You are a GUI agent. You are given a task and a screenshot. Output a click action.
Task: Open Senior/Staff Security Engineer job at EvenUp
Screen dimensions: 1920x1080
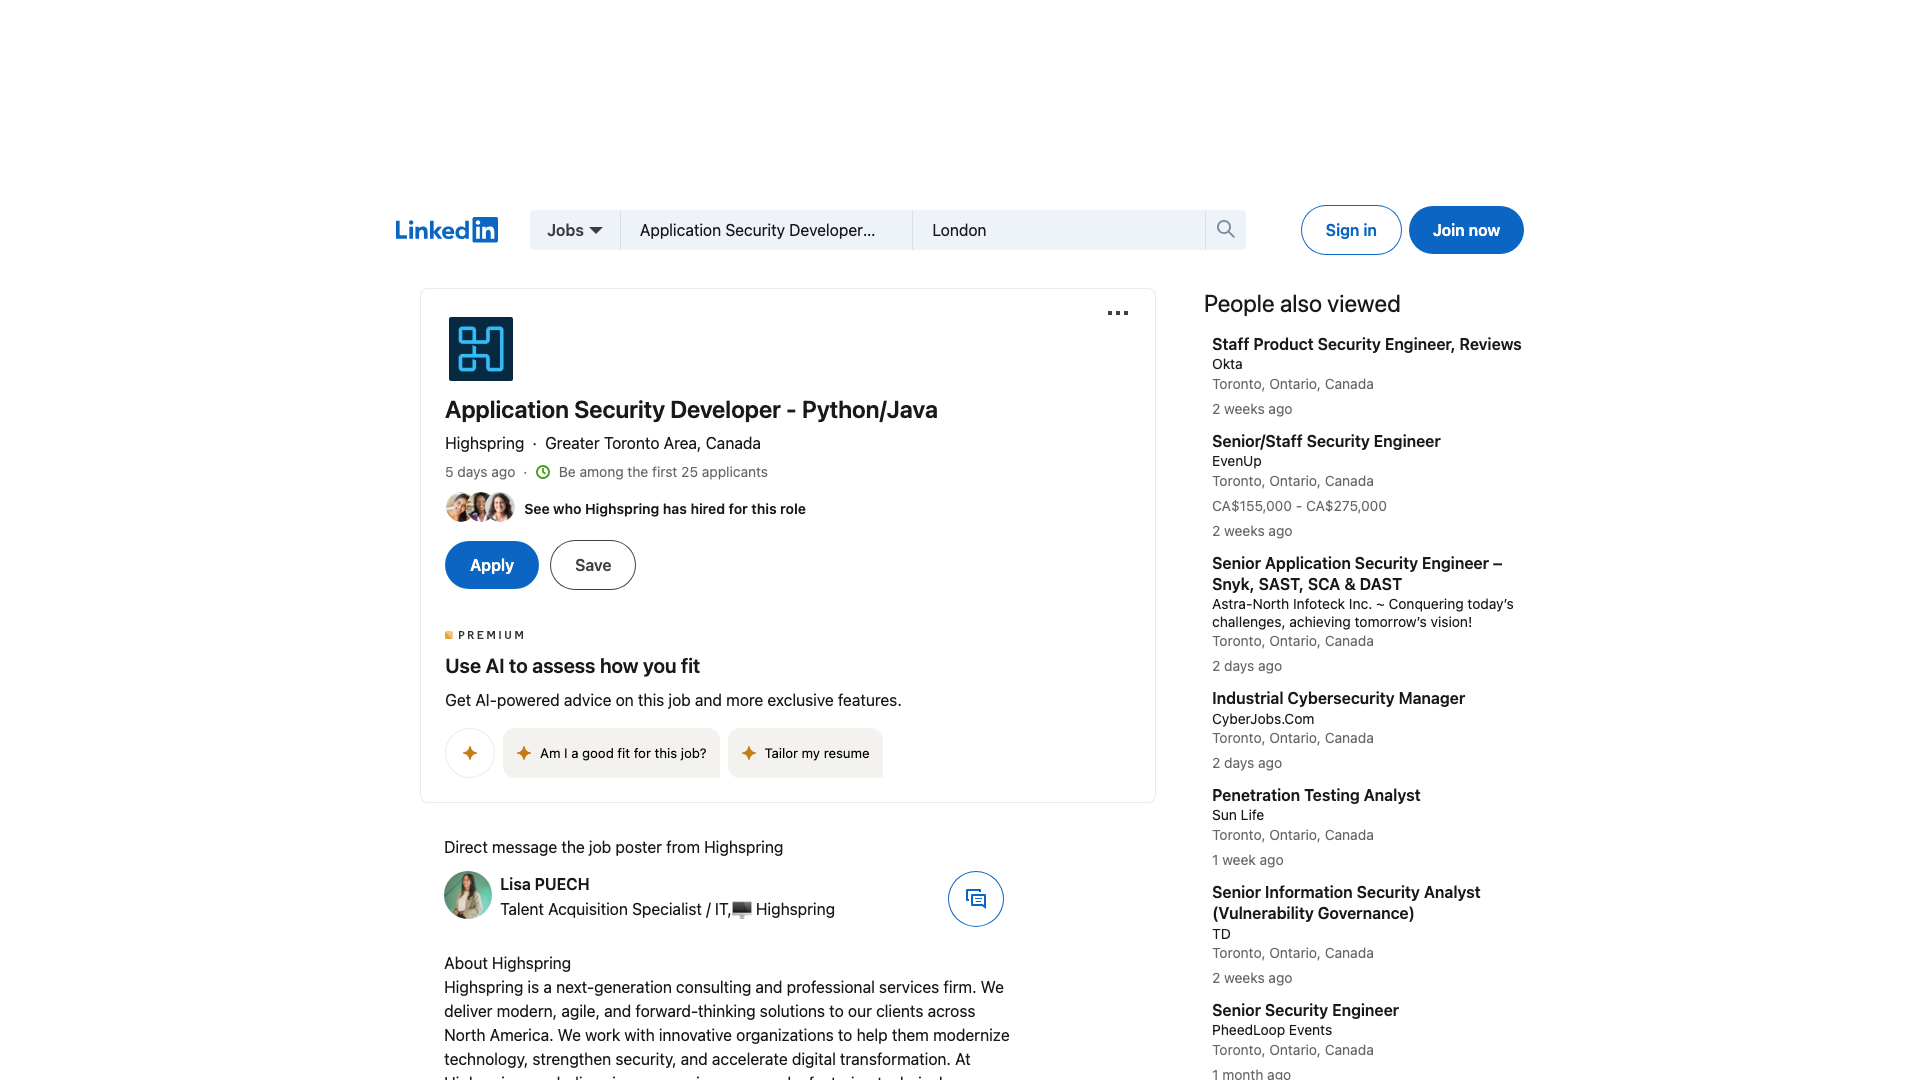pos(1326,441)
